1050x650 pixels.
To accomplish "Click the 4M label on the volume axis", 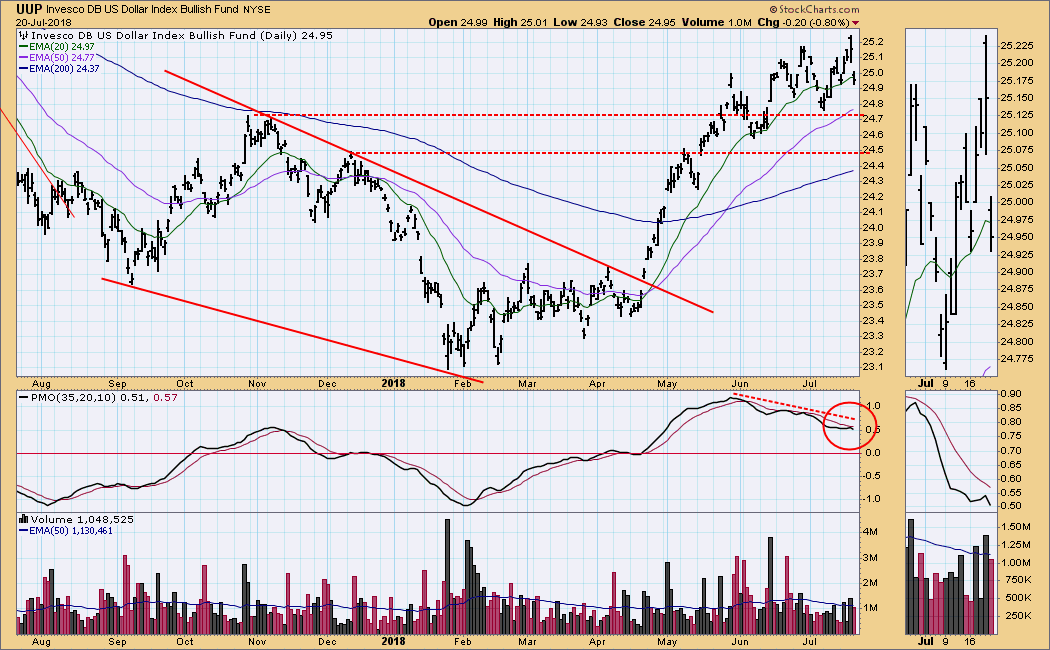I will (871, 532).
